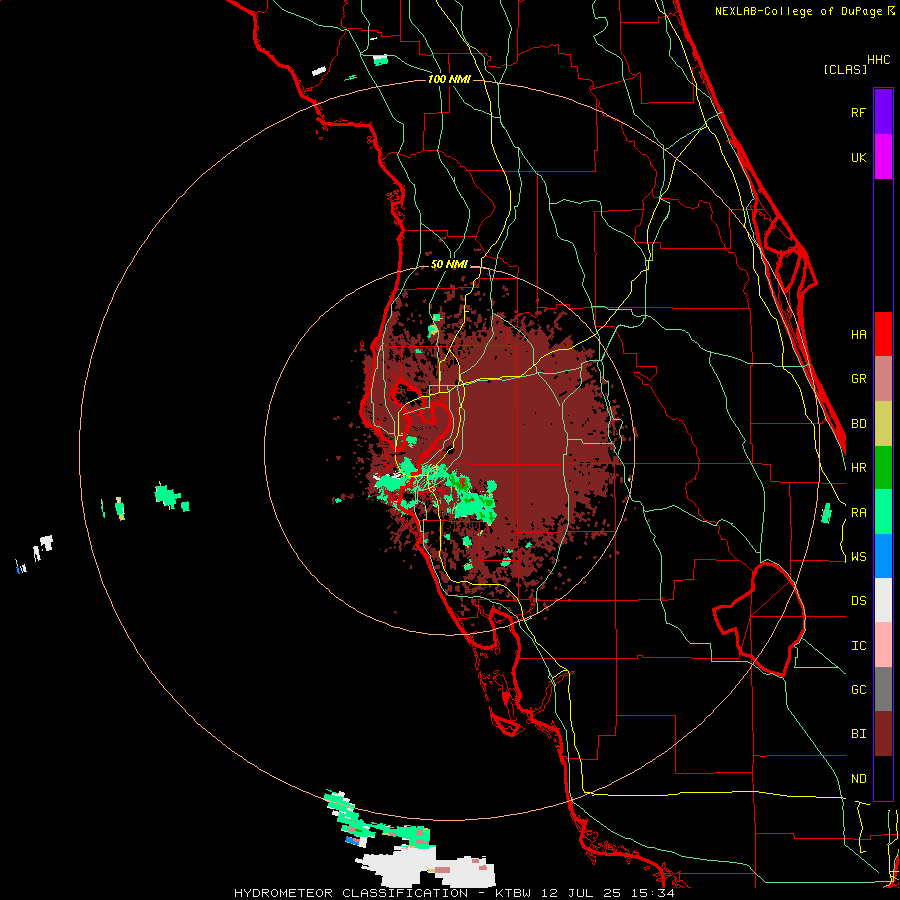Image resolution: width=900 pixels, height=900 pixels.
Task: Click the HYDROMETEOR CLASSIFICATION KTBW timestamp caption
Action: [453, 893]
